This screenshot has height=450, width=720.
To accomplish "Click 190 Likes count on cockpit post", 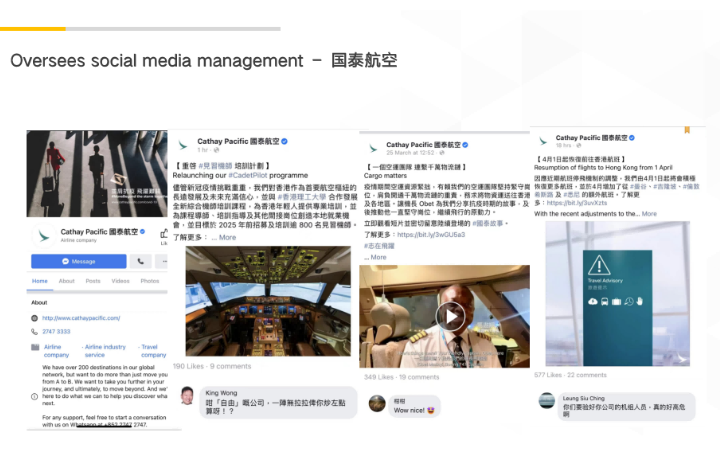I will pos(188,366).
